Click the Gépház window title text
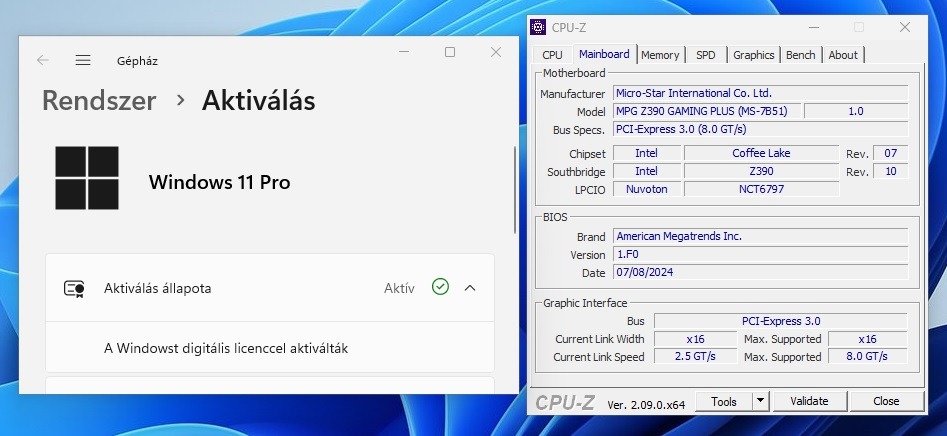 137,61
